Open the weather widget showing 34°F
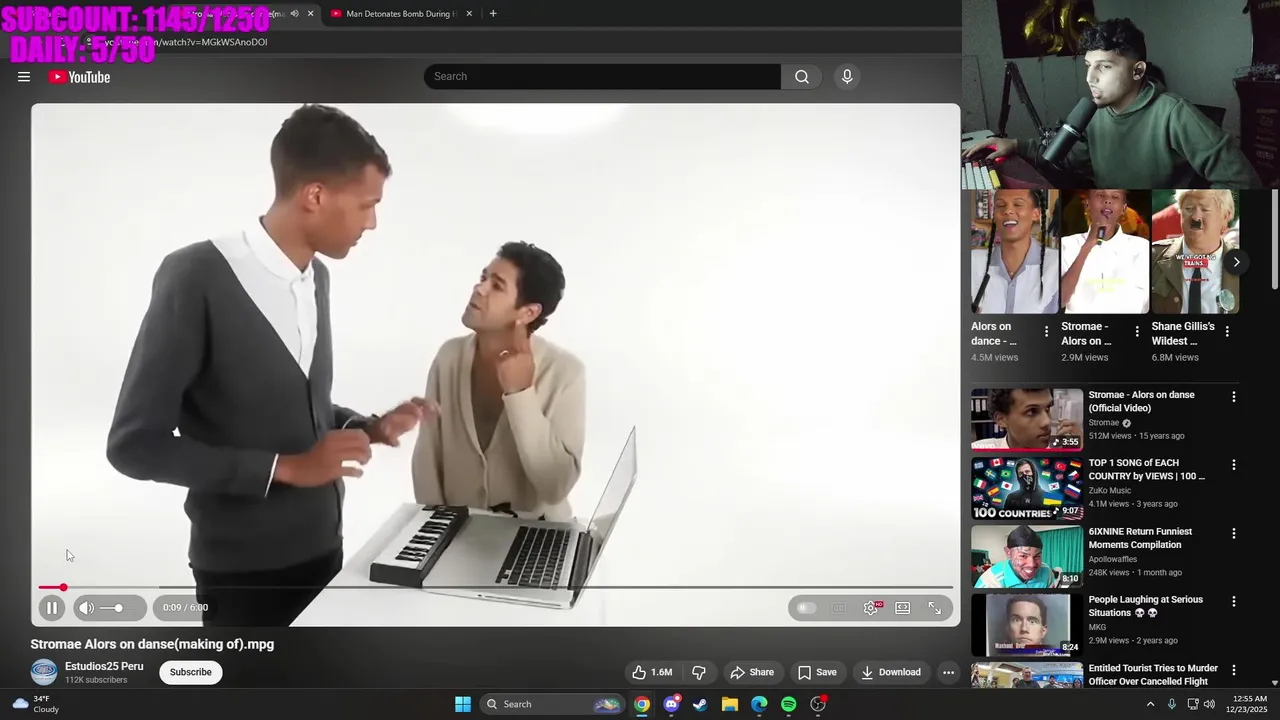This screenshot has height=720, width=1280. 35,704
